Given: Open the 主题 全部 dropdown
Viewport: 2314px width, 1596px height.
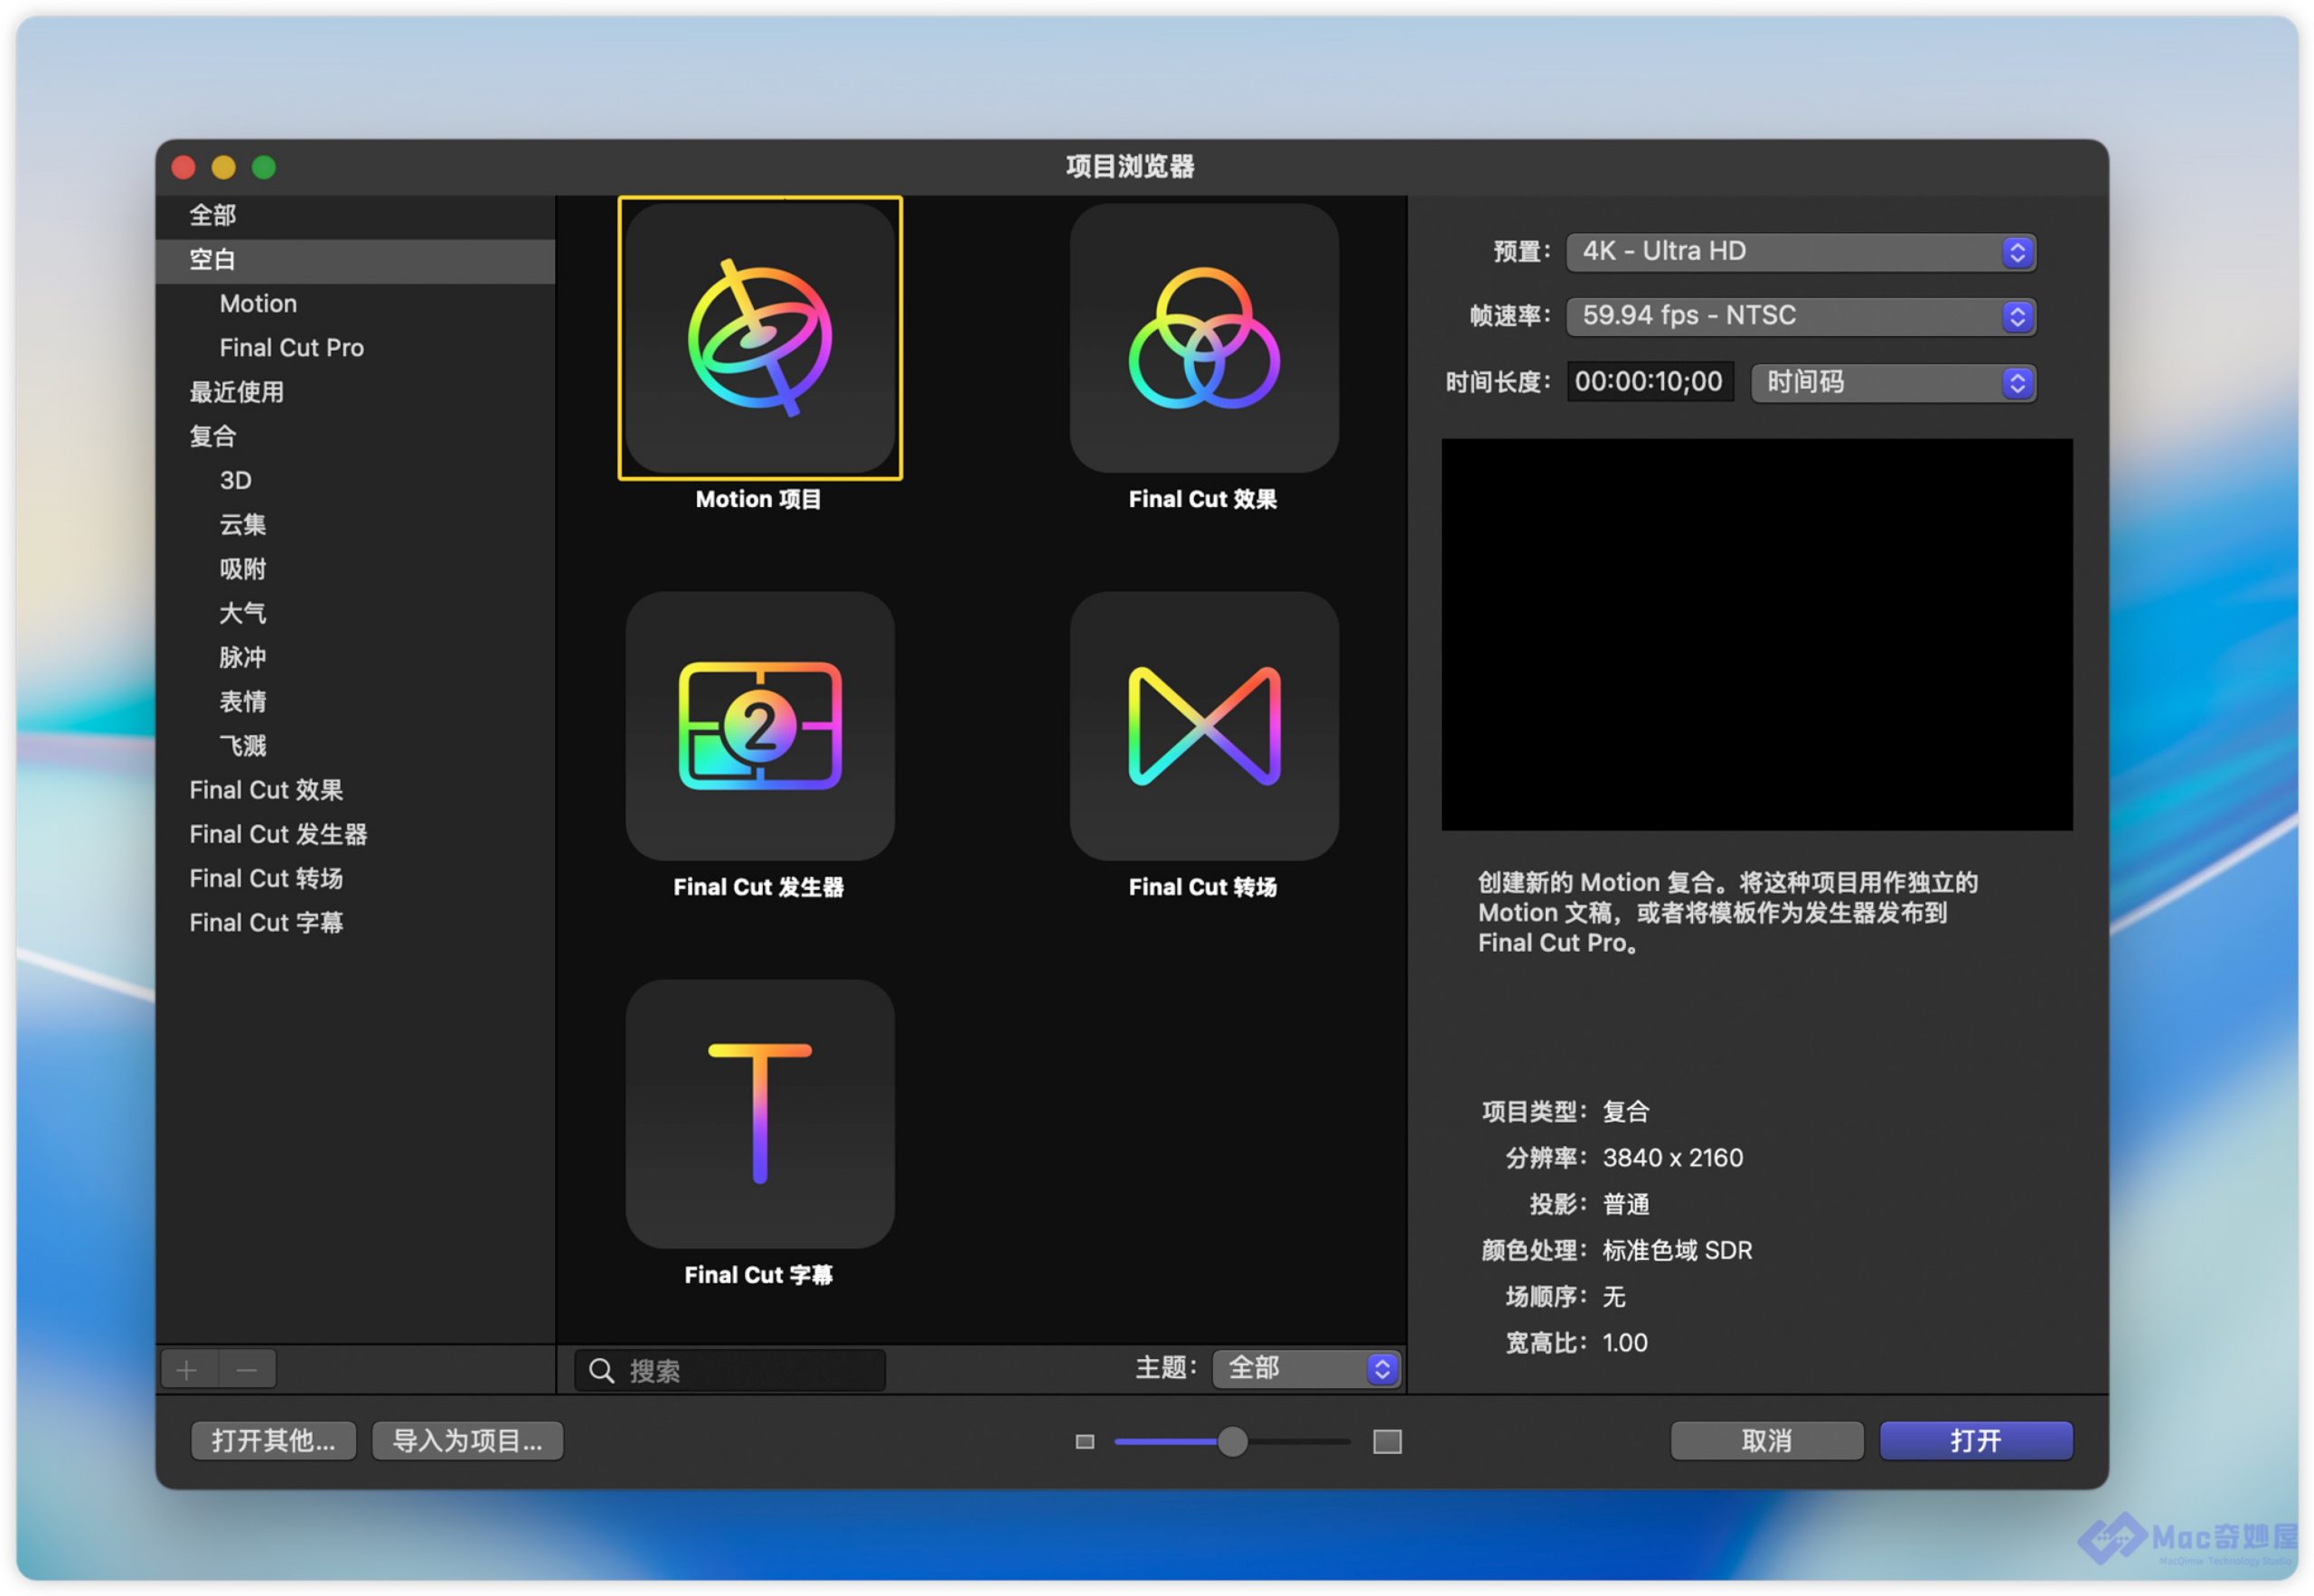Looking at the screenshot, I should coord(1306,1369).
